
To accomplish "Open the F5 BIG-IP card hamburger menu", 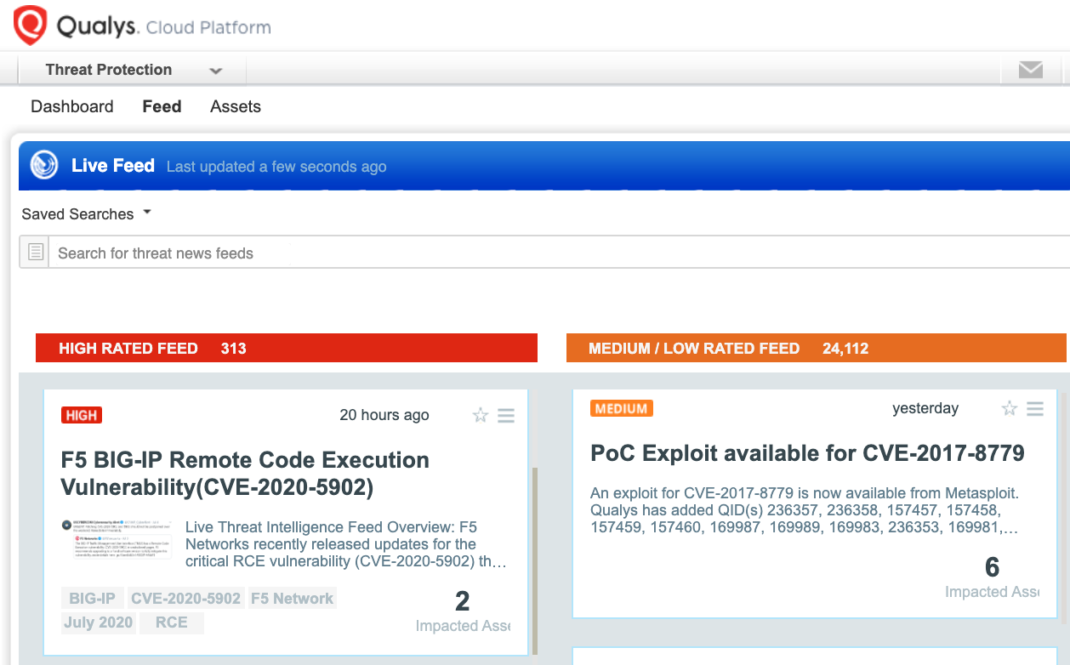I will (x=506, y=415).
